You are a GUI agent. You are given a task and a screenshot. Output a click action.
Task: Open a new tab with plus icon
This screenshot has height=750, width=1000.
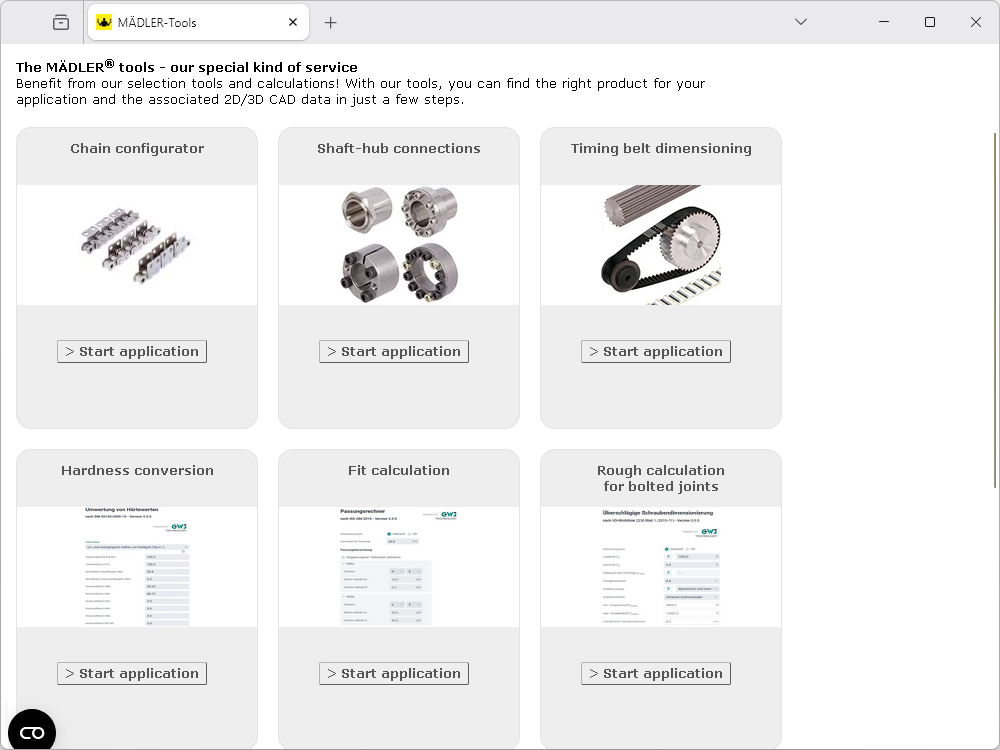[331, 22]
